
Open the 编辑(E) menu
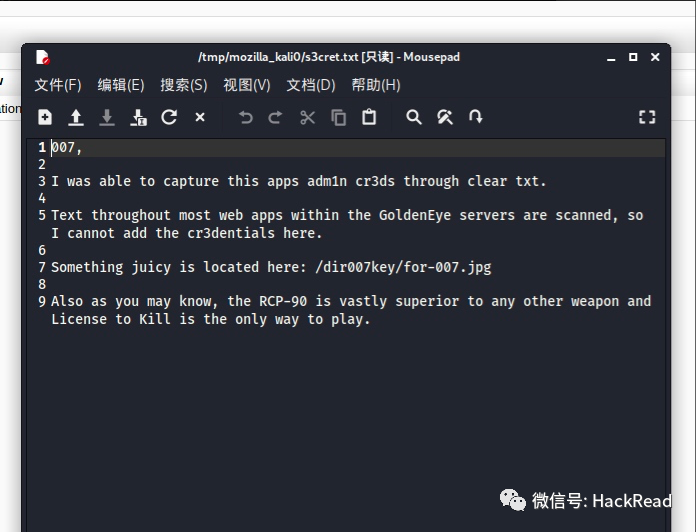(121, 85)
